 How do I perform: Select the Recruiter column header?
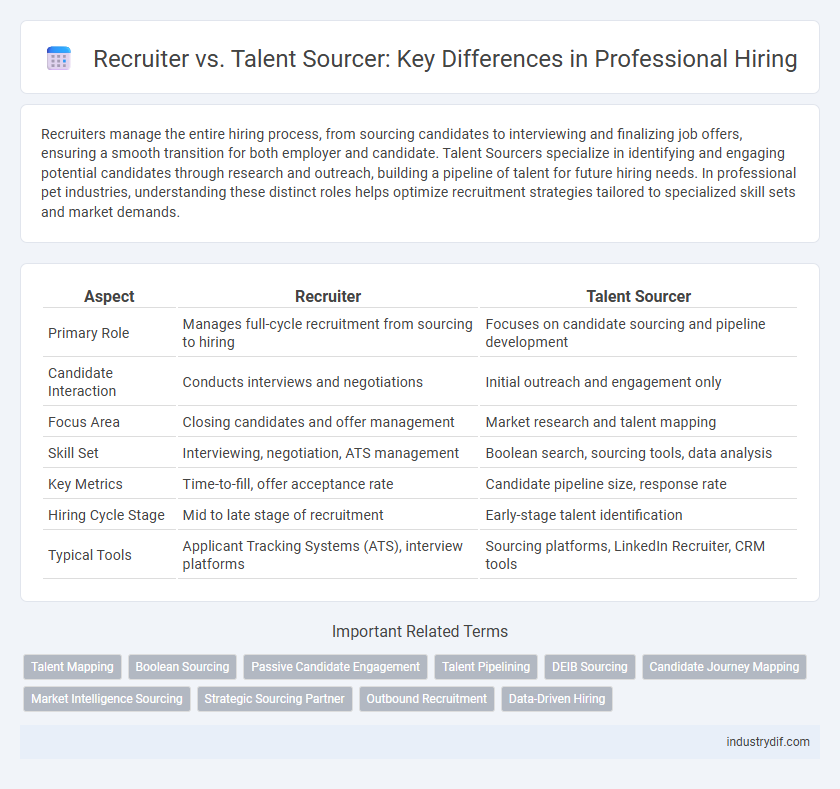328,296
